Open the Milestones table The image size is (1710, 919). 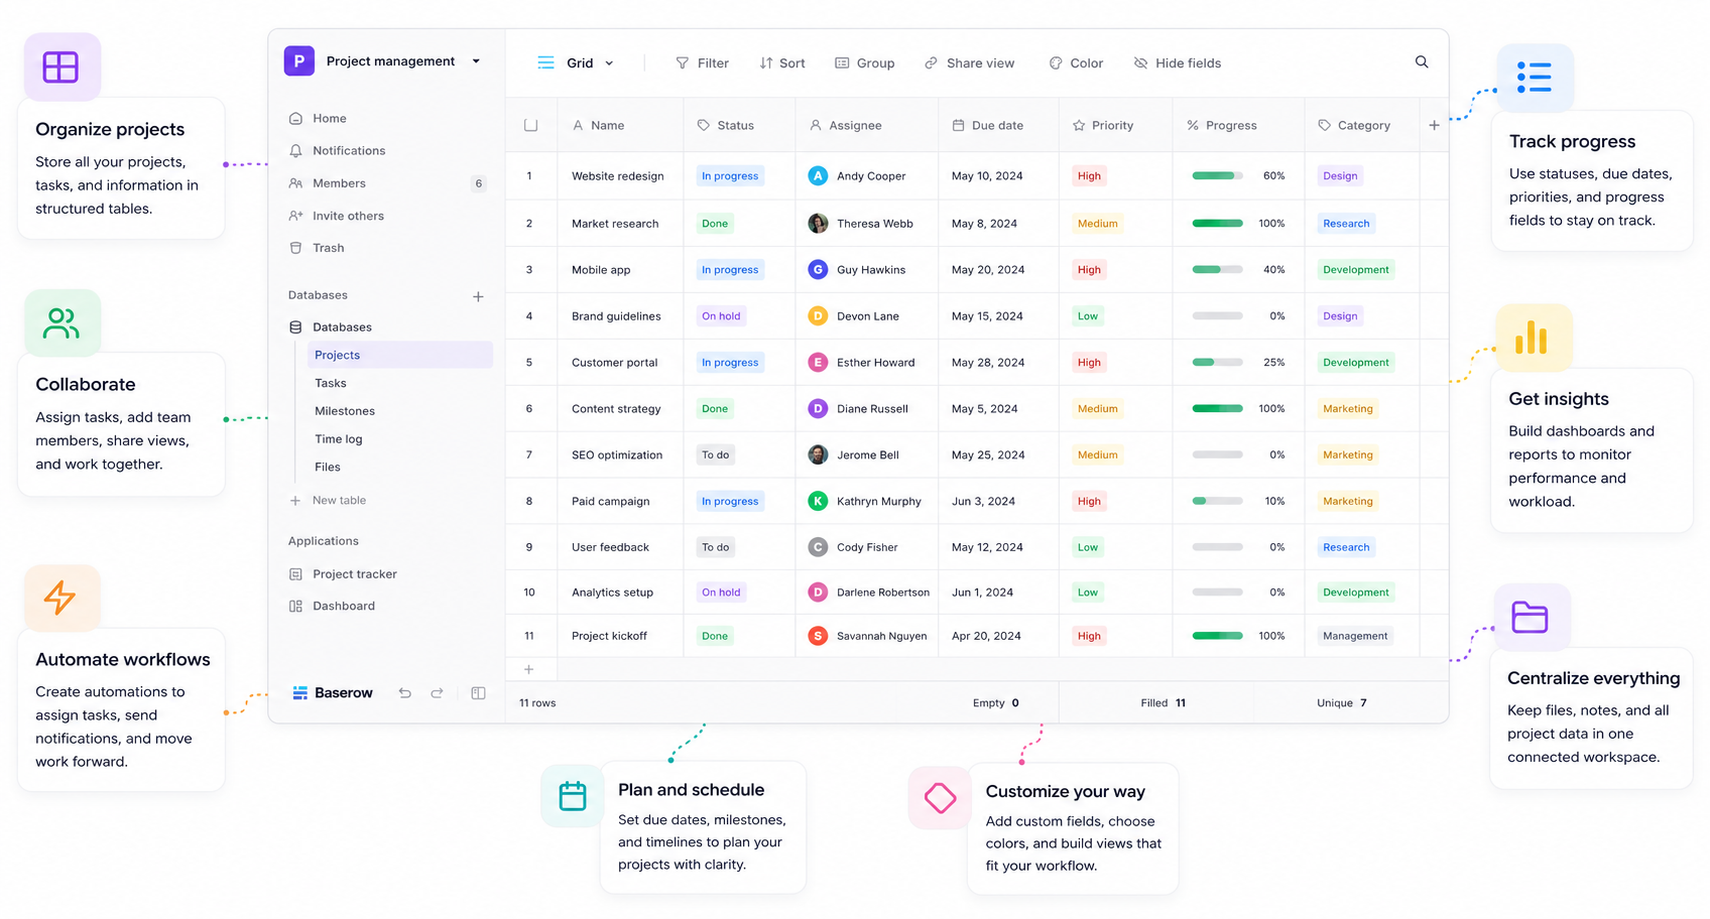click(x=344, y=411)
